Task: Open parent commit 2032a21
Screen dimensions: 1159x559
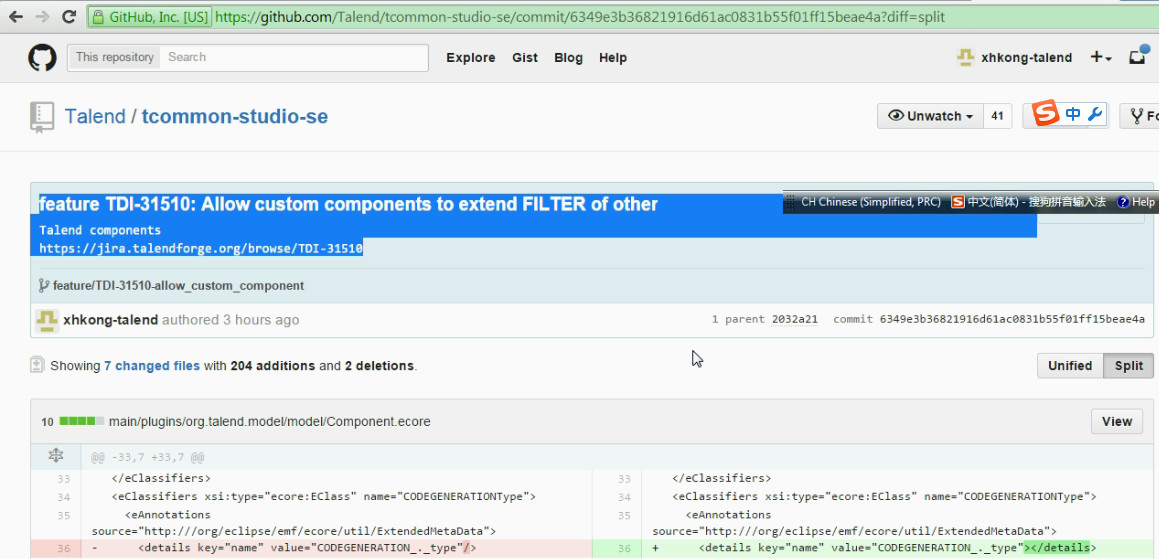Action: [x=795, y=319]
